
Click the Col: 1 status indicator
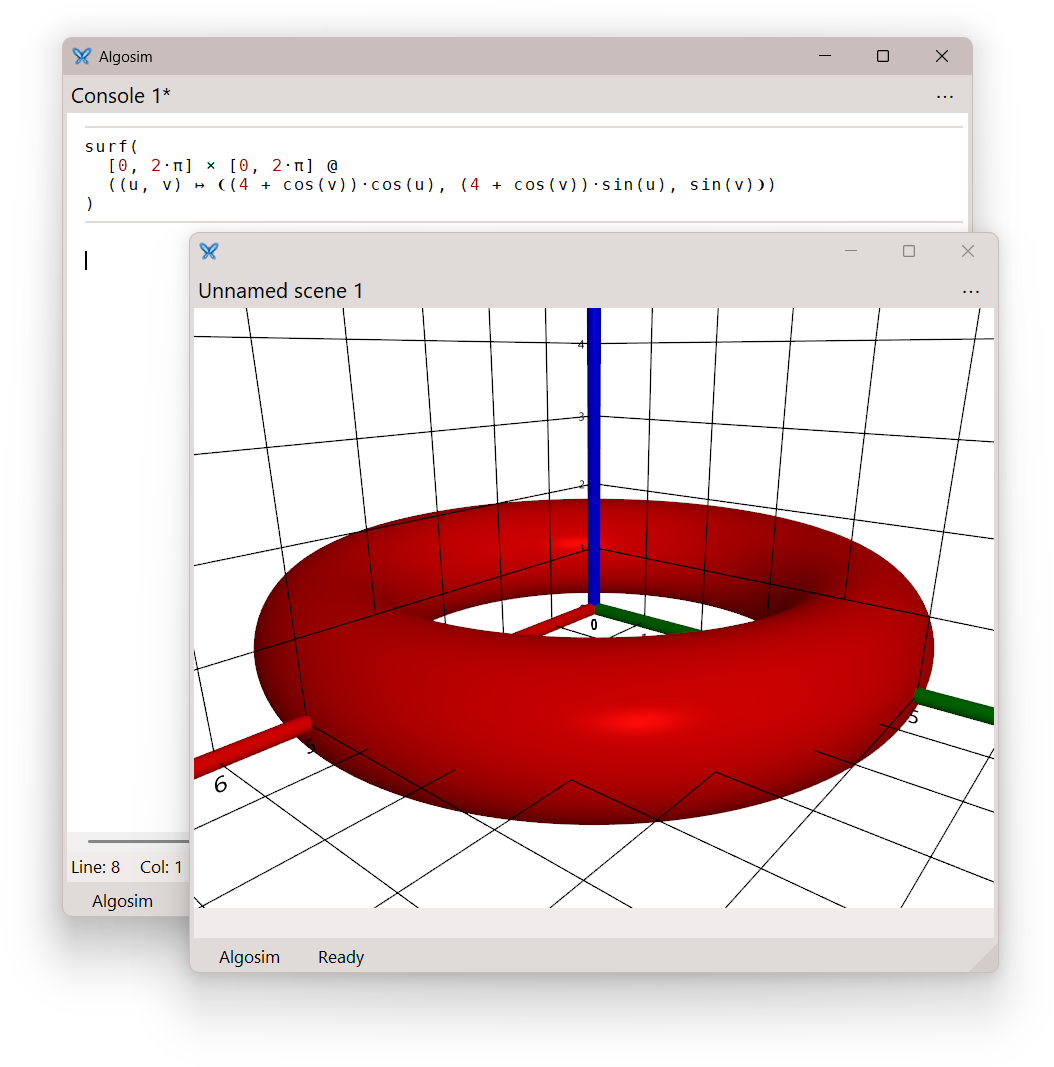[x=161, y=867]
